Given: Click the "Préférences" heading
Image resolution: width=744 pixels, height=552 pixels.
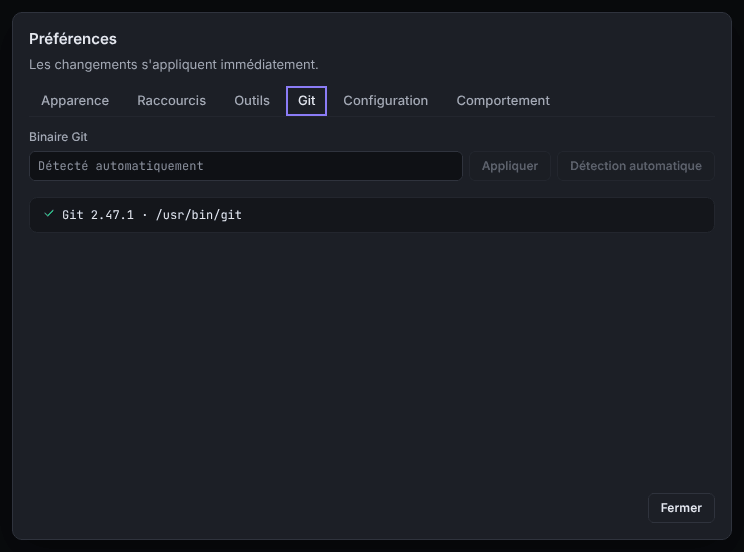Looking at the screenshot, I should 73,39.
